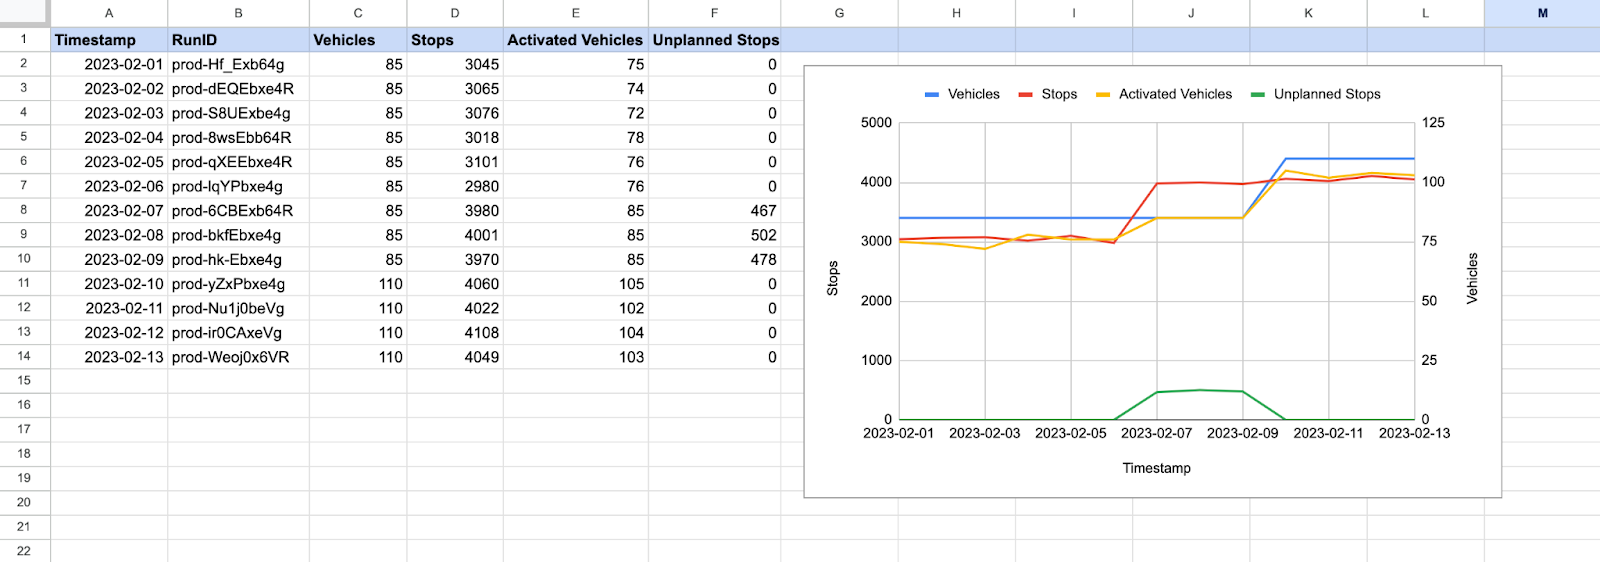Image resolution: width=1600 pixels, height=562 pixels.
Task: Select cell prod-ir0CAxeVg
Action: [x=238, y=333]
